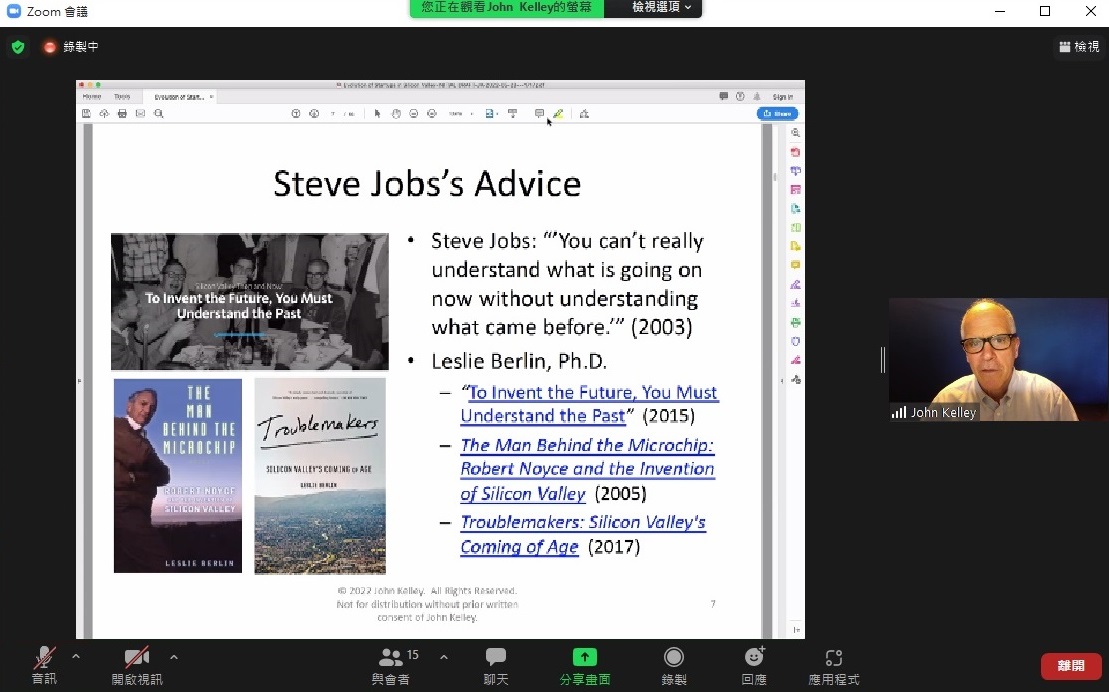Expand audio options arrow beside 音訊

pyautogui.click(x=76, y=657)
